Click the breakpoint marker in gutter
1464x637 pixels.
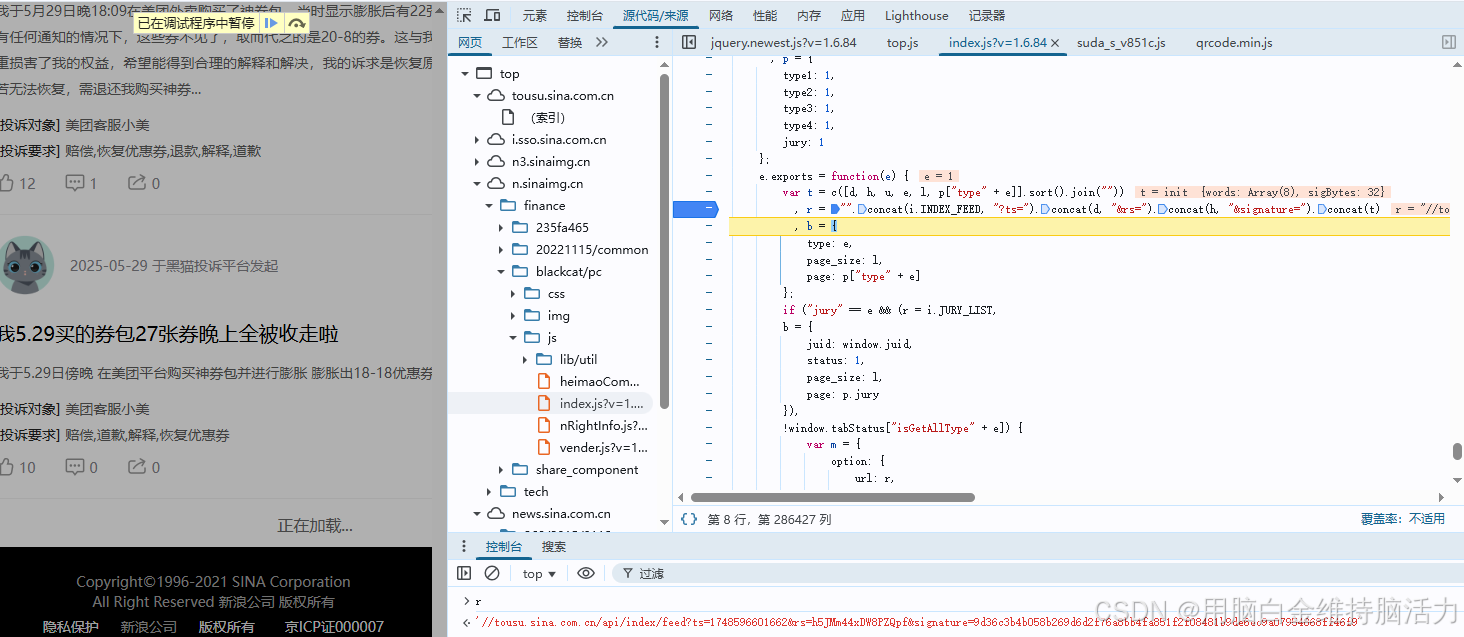pyautogui.click(x=695, y=208)
